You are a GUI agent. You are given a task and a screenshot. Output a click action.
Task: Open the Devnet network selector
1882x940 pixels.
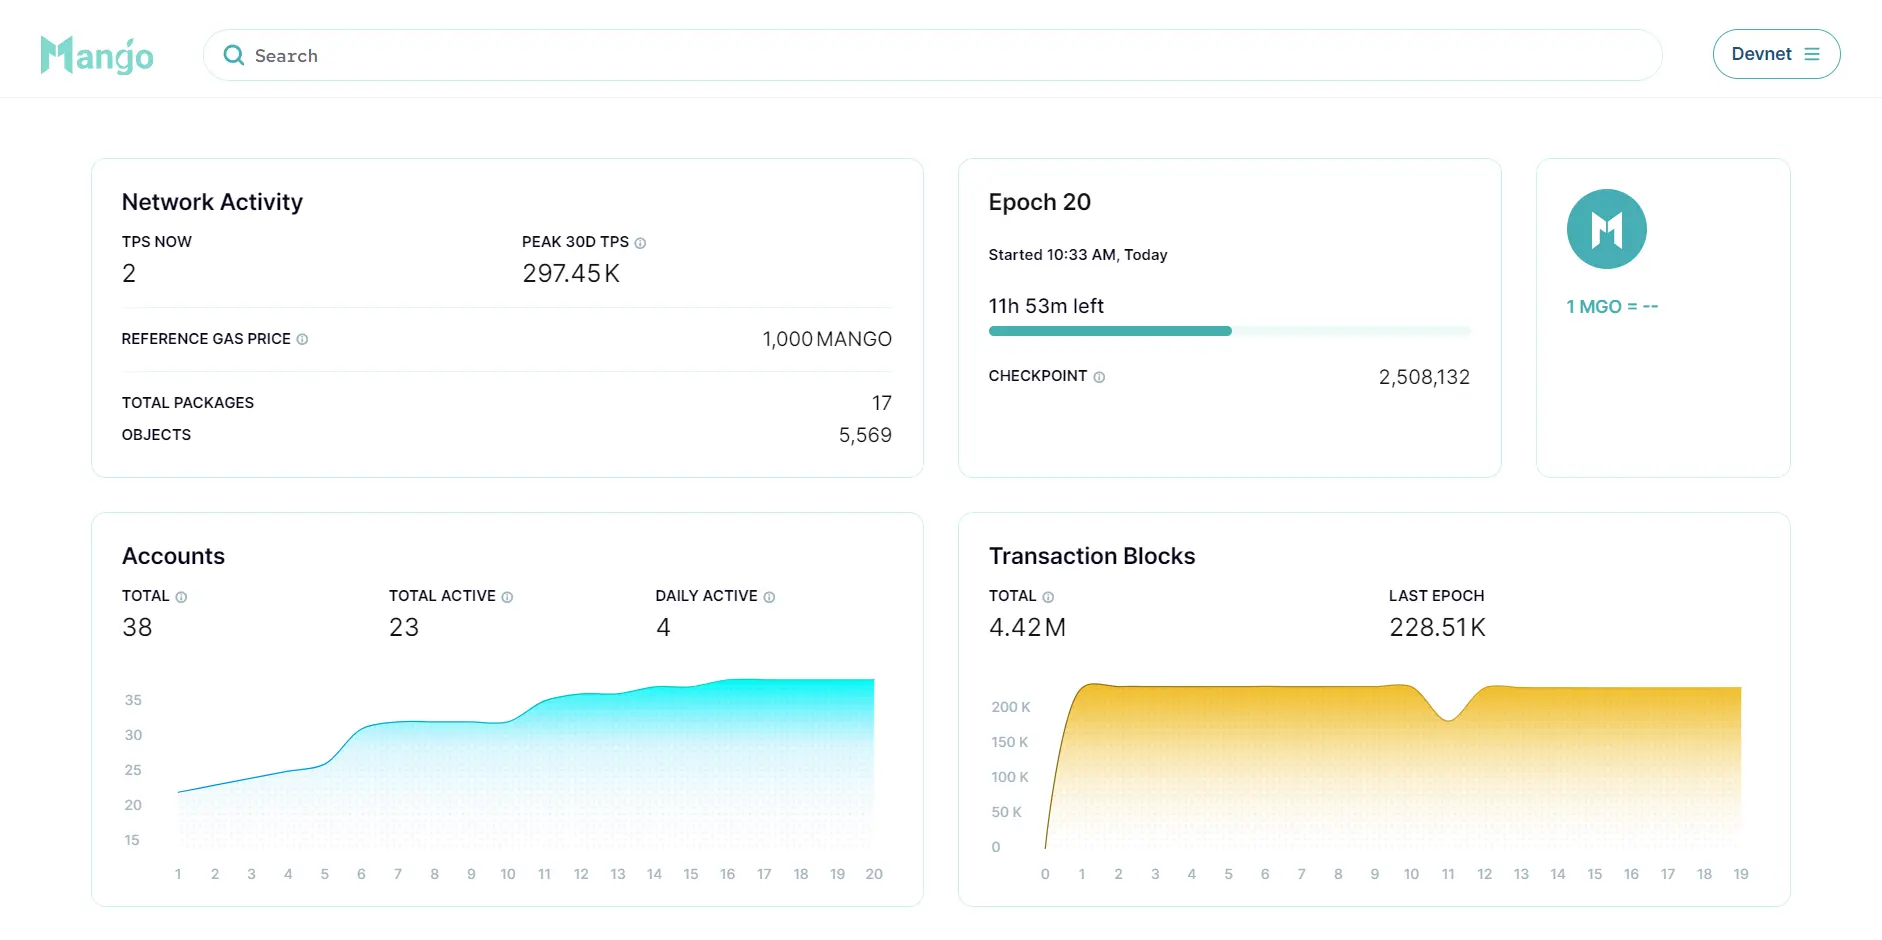1776,54
